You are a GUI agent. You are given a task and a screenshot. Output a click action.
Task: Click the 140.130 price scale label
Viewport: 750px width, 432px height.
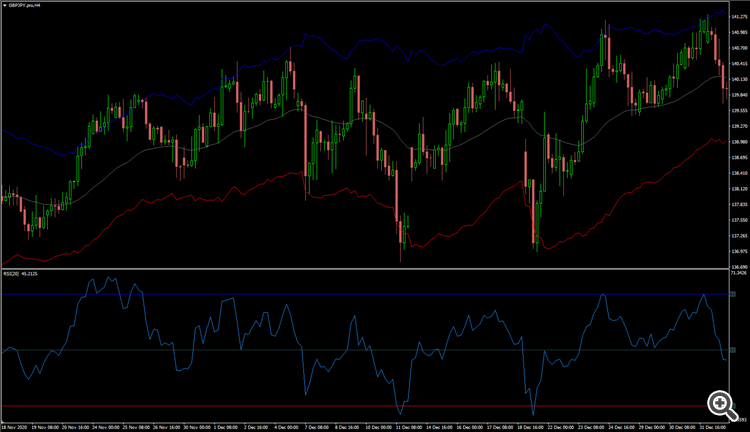point(739,79)
